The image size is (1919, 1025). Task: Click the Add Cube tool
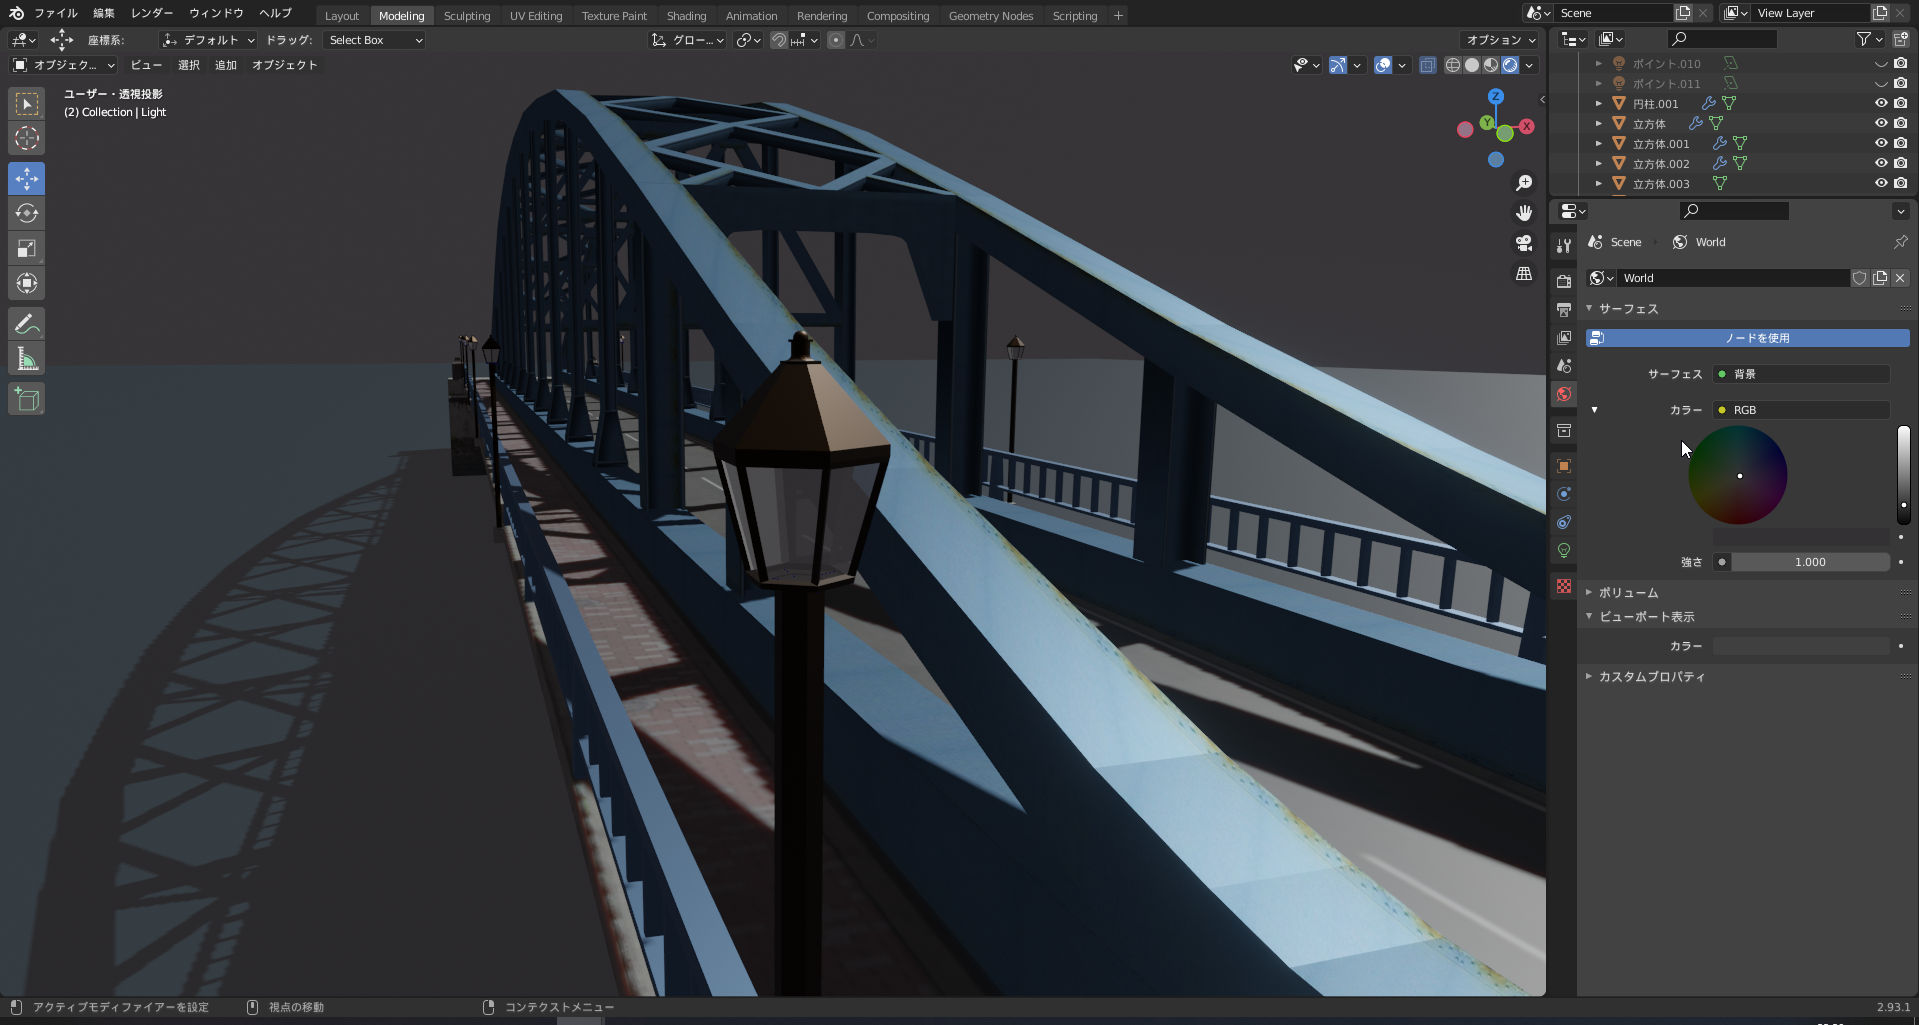pos(27,399)
